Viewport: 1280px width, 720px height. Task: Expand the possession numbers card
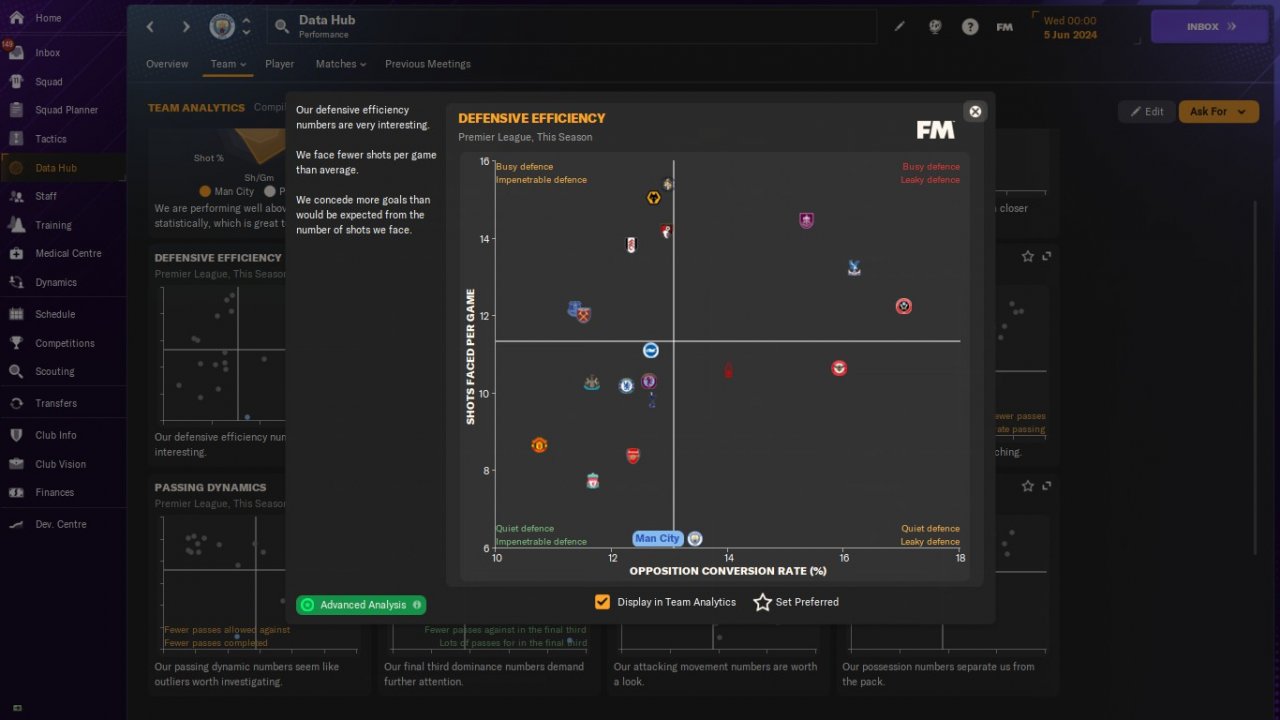point(1046,486)
